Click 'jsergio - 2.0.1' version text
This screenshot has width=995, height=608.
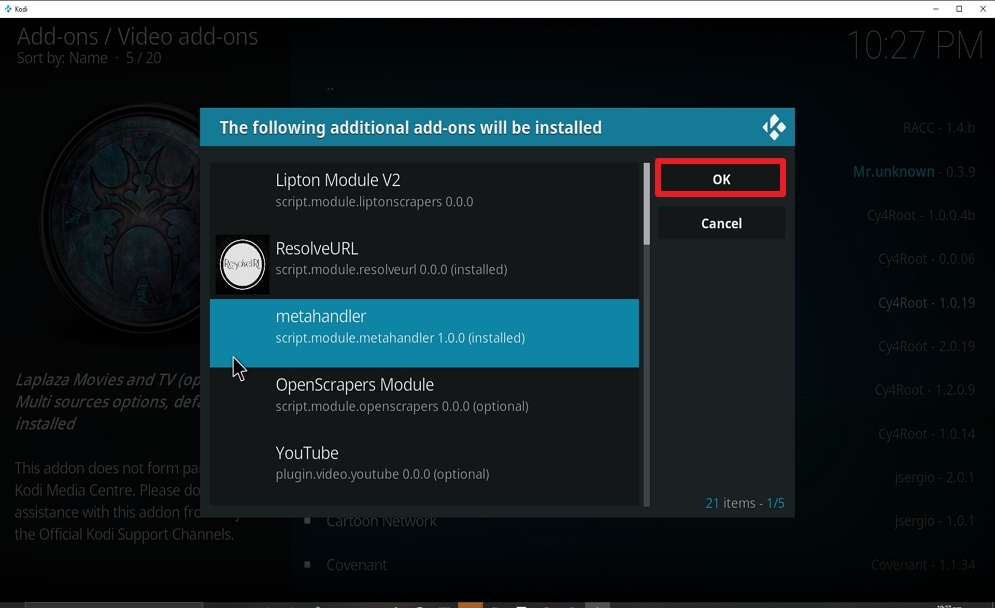934,477
